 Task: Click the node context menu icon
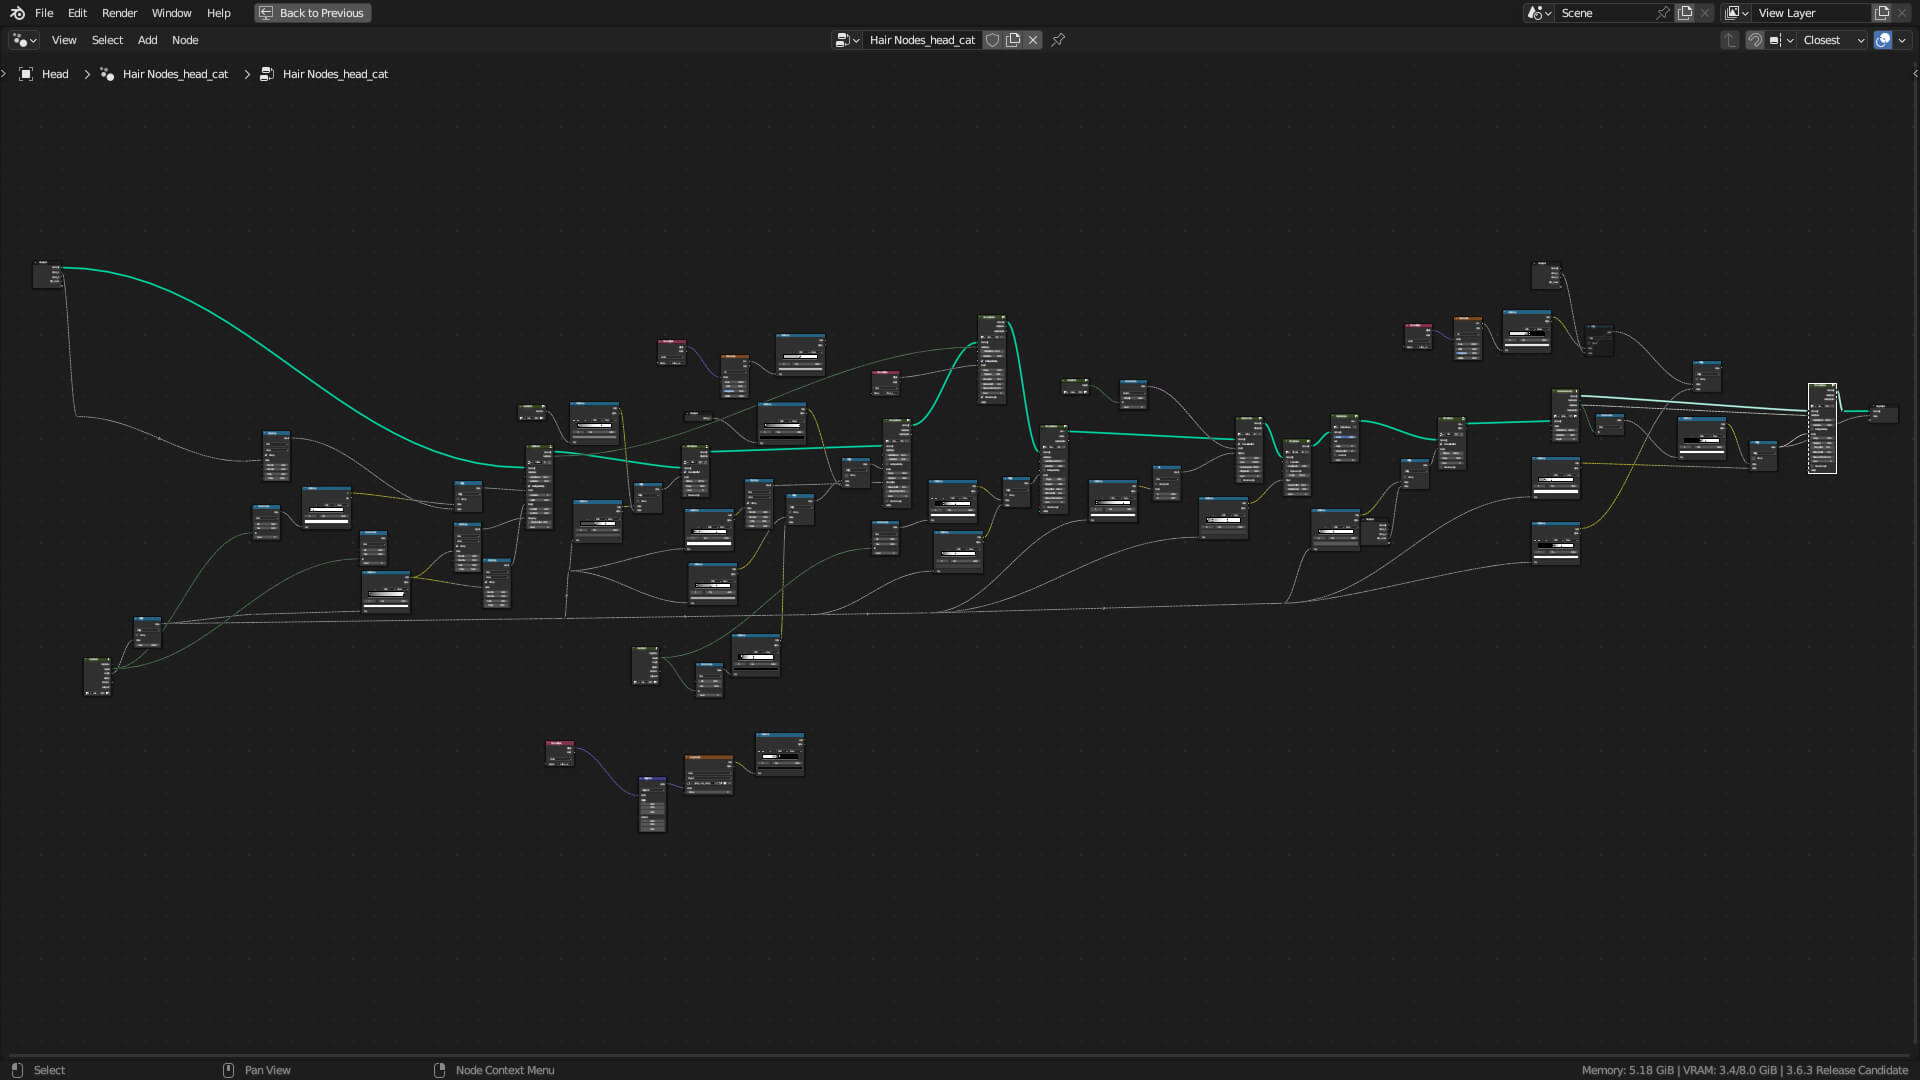[442, 1069]
